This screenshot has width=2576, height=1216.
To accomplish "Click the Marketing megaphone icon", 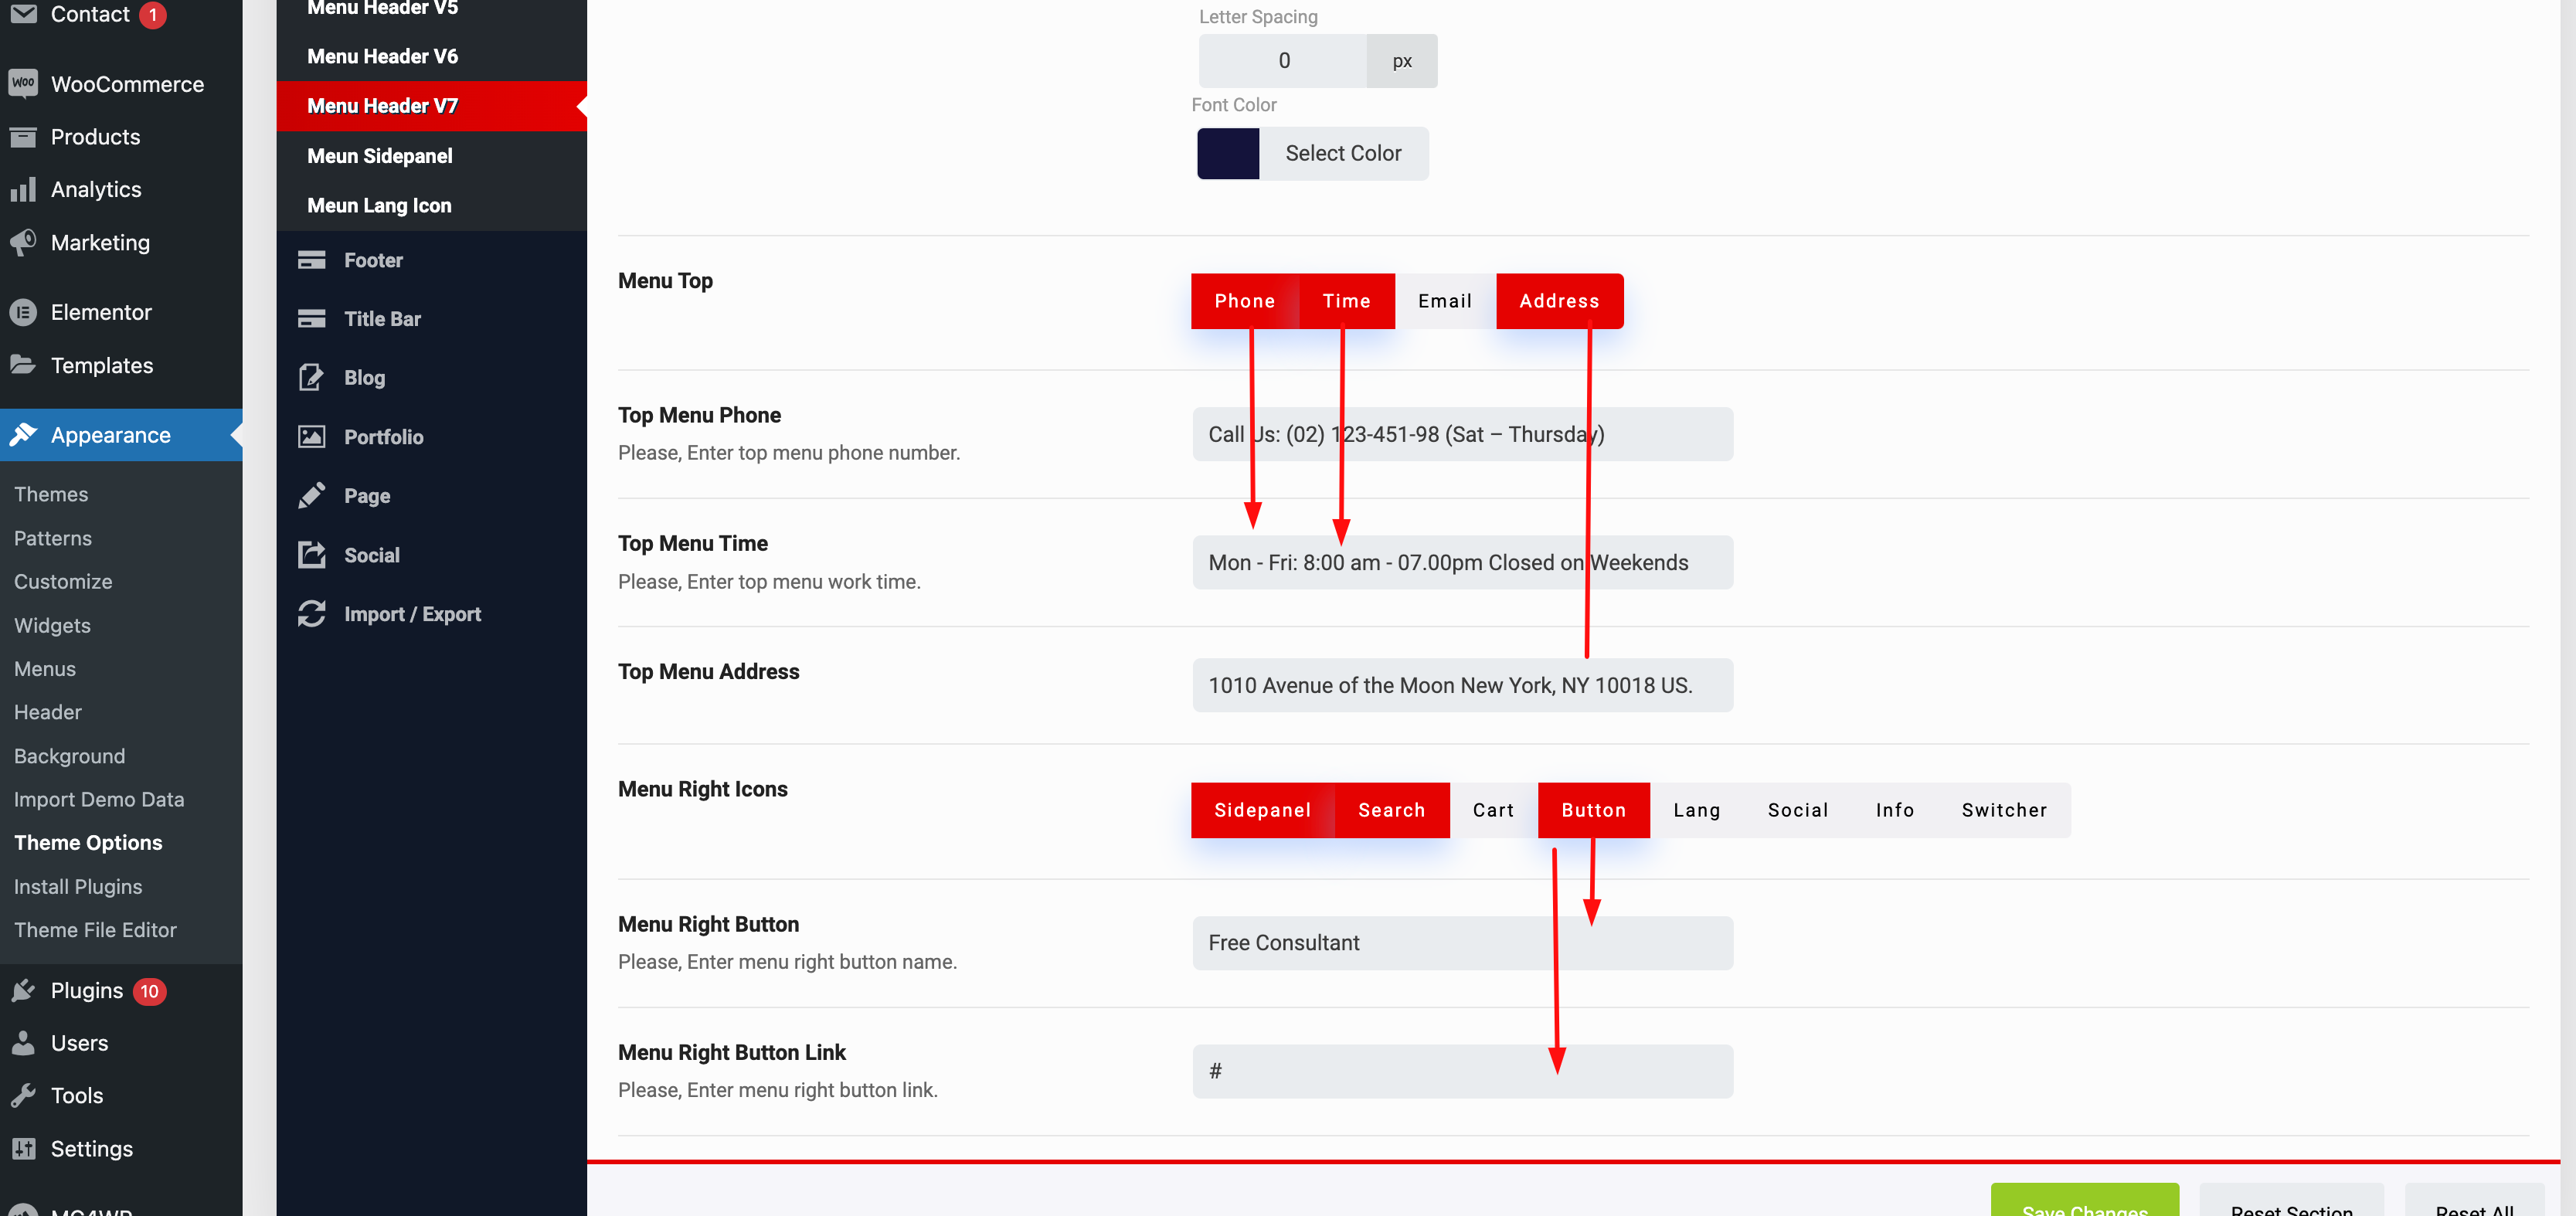I will tap(23, 242).
